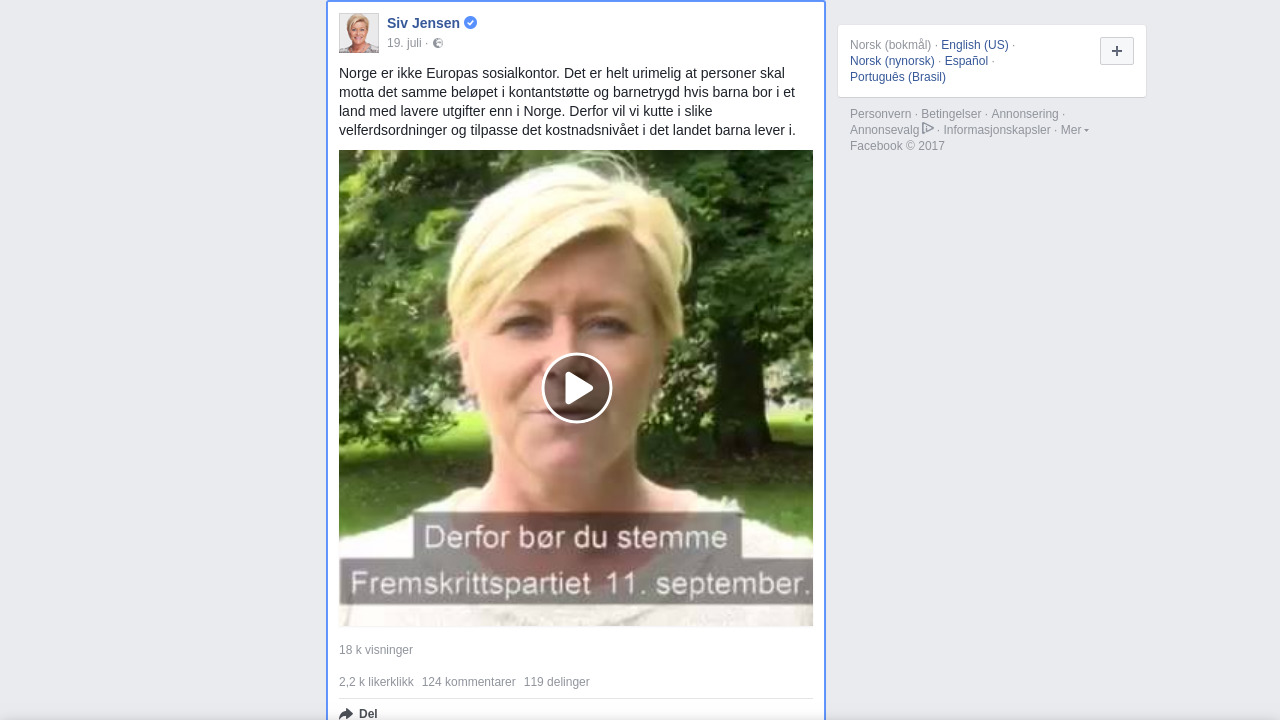The height and width of the screenshot is (720, 1280).
Task: Select Português (Brasil) language
Action: pyautogui.click(x=898, y=77)
